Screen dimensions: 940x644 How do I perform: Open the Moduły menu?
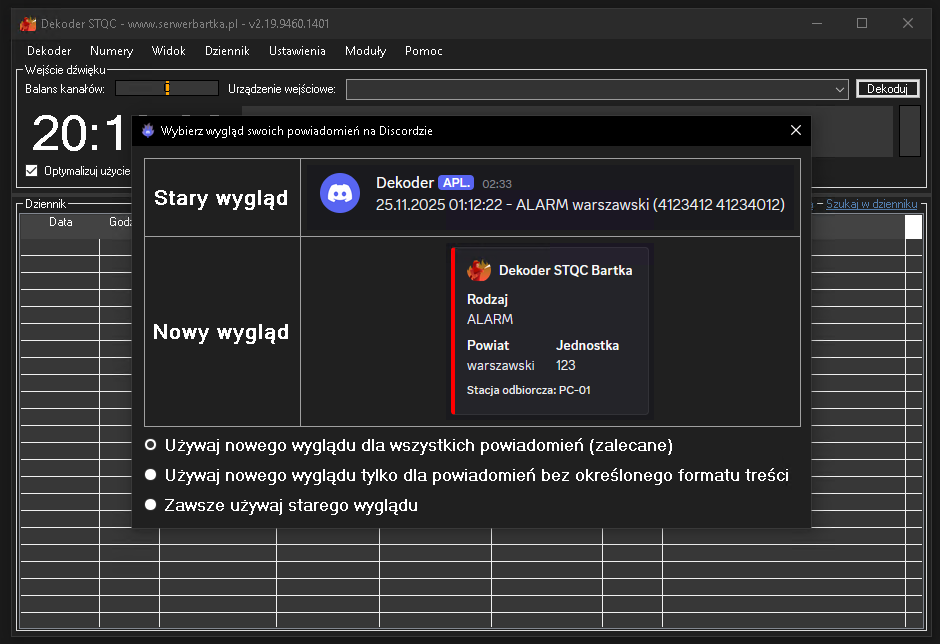[x=365, y=51]
